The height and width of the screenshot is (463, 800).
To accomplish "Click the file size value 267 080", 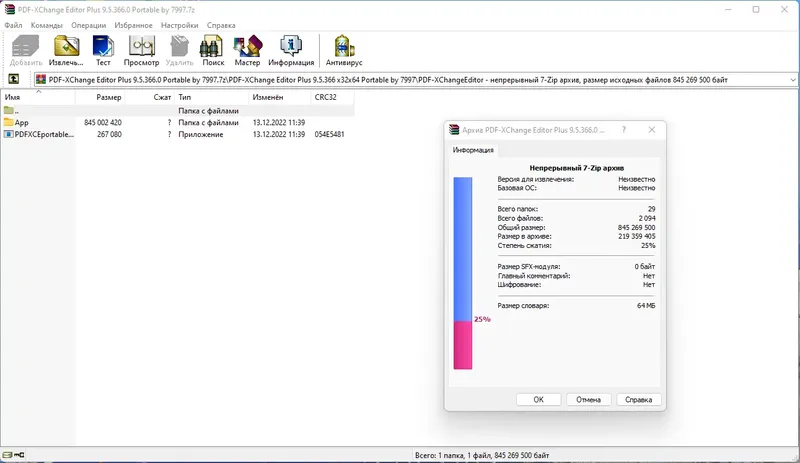I will (109, 134).
